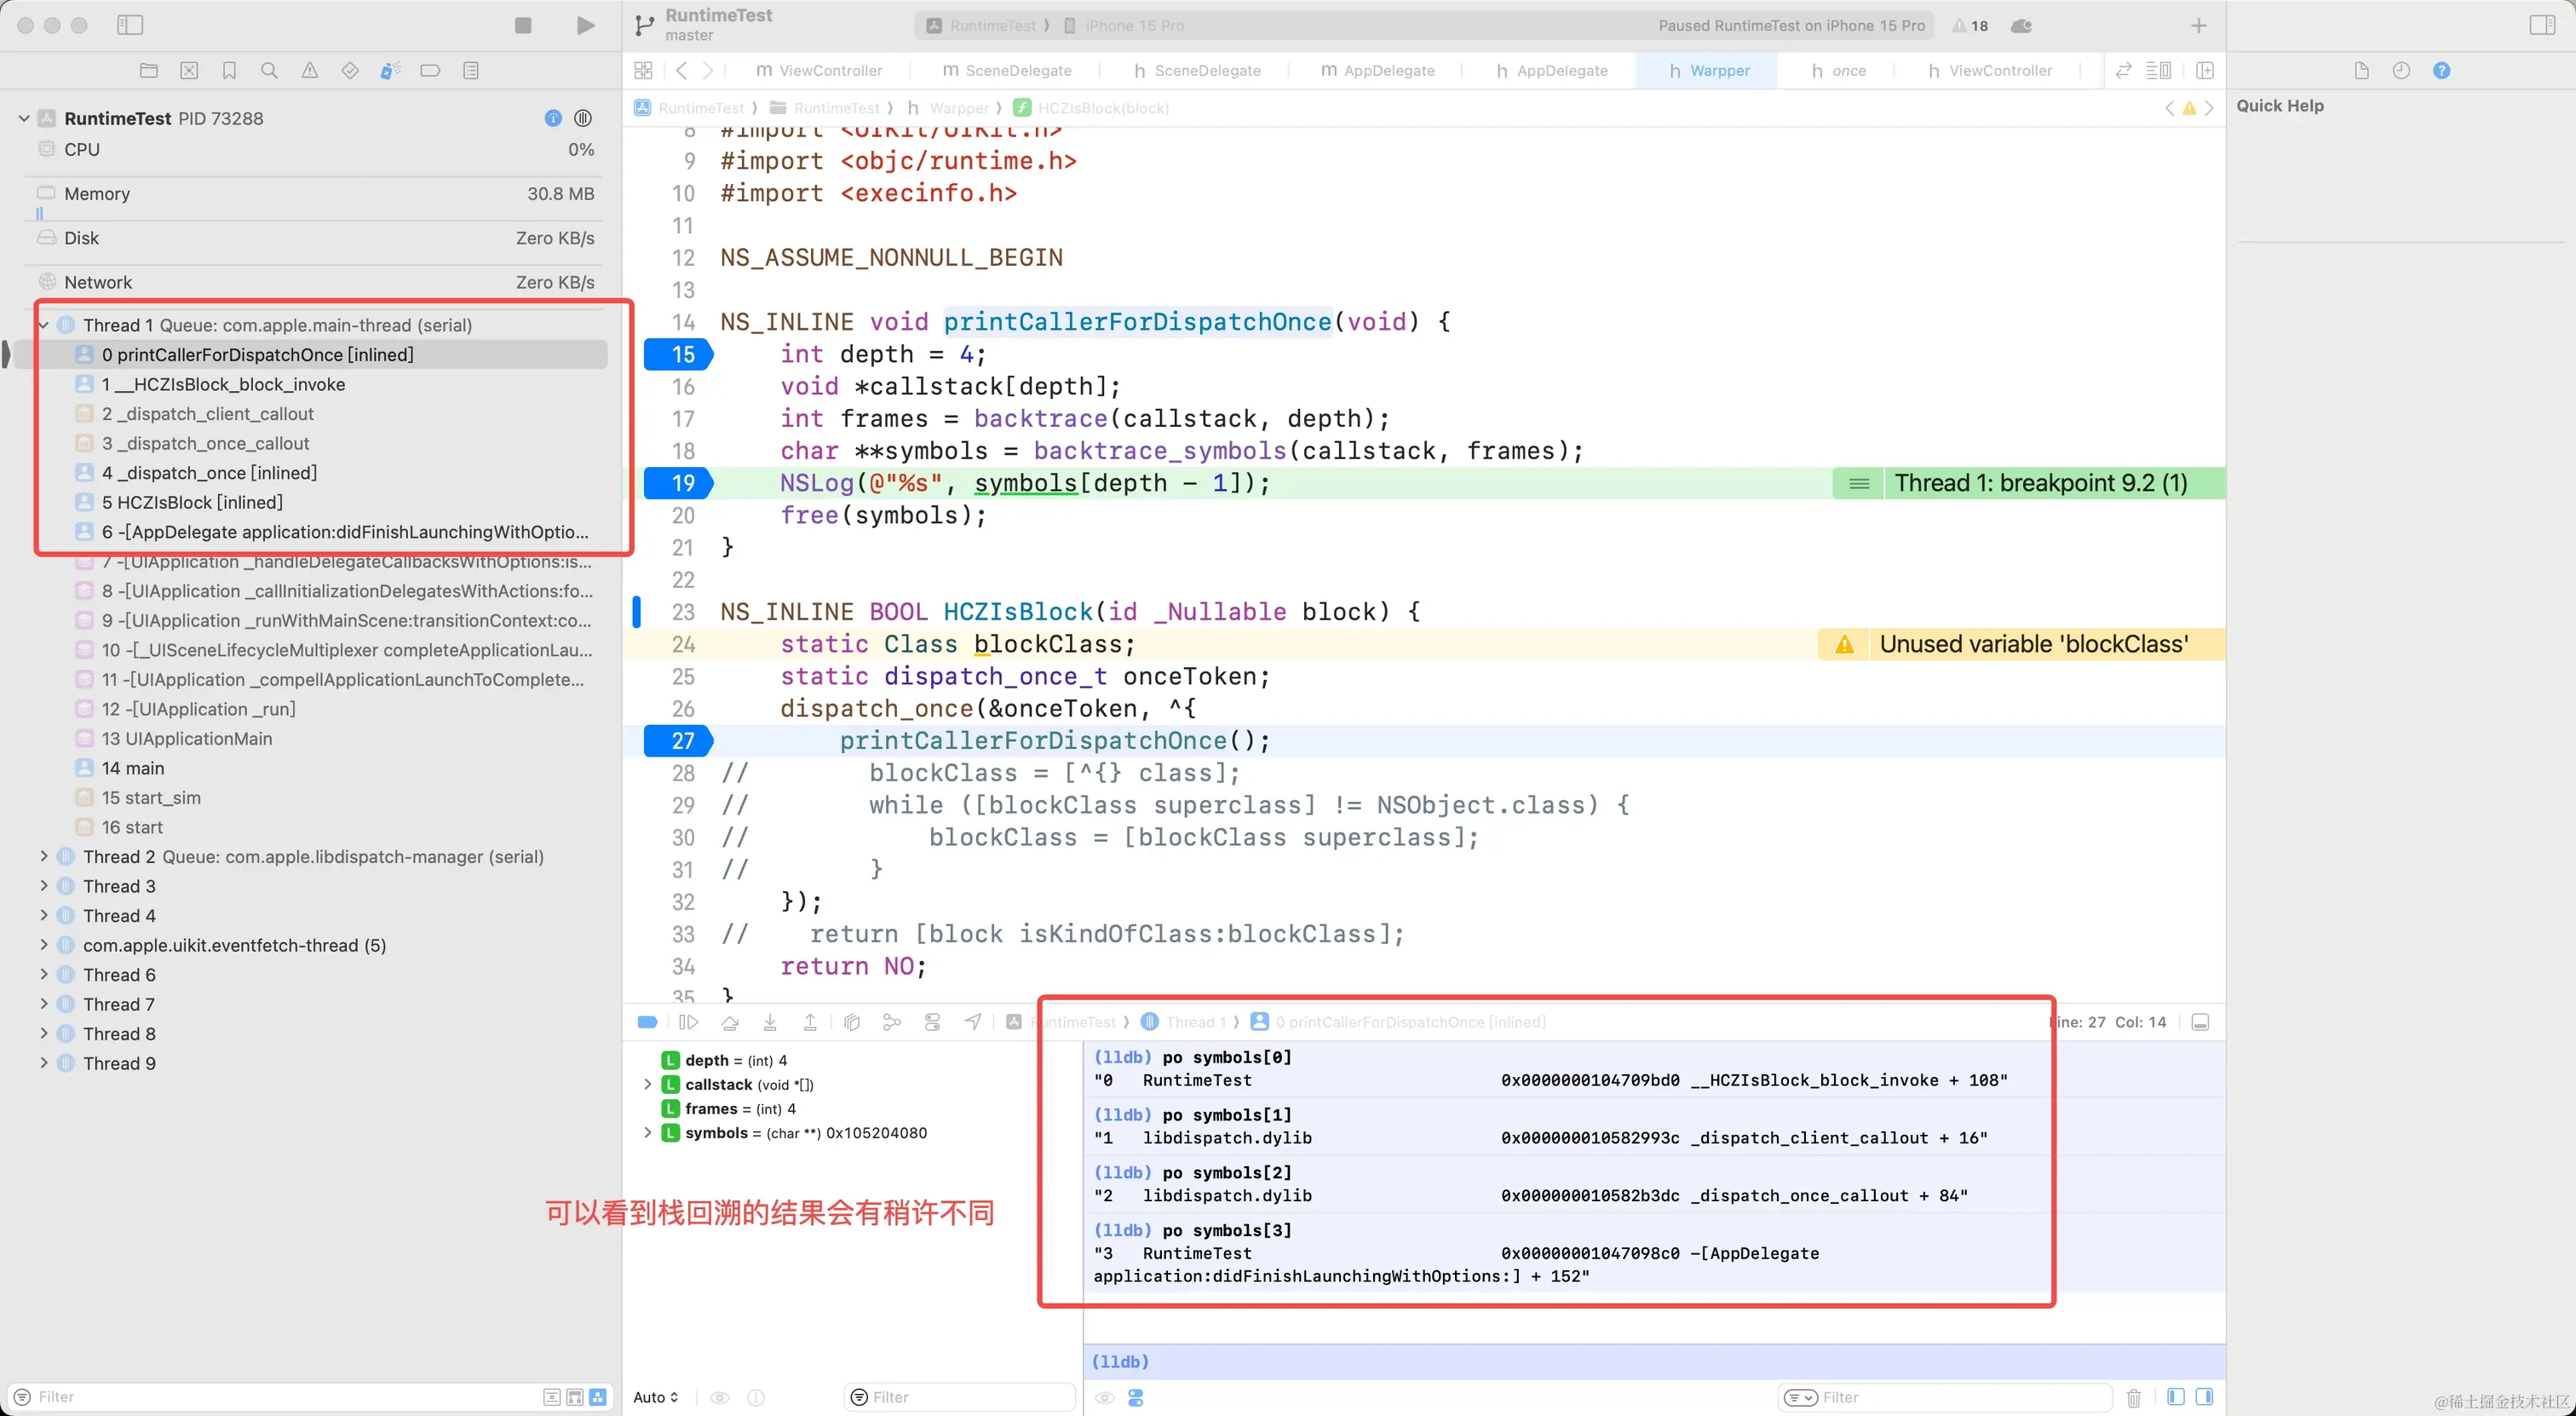
Task: Toggle breakpoint on line 19
Action: [x=679, y=483]
